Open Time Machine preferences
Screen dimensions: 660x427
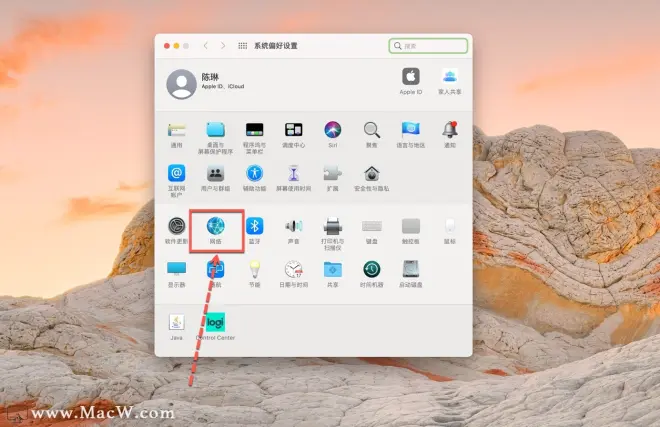[372, 269]
